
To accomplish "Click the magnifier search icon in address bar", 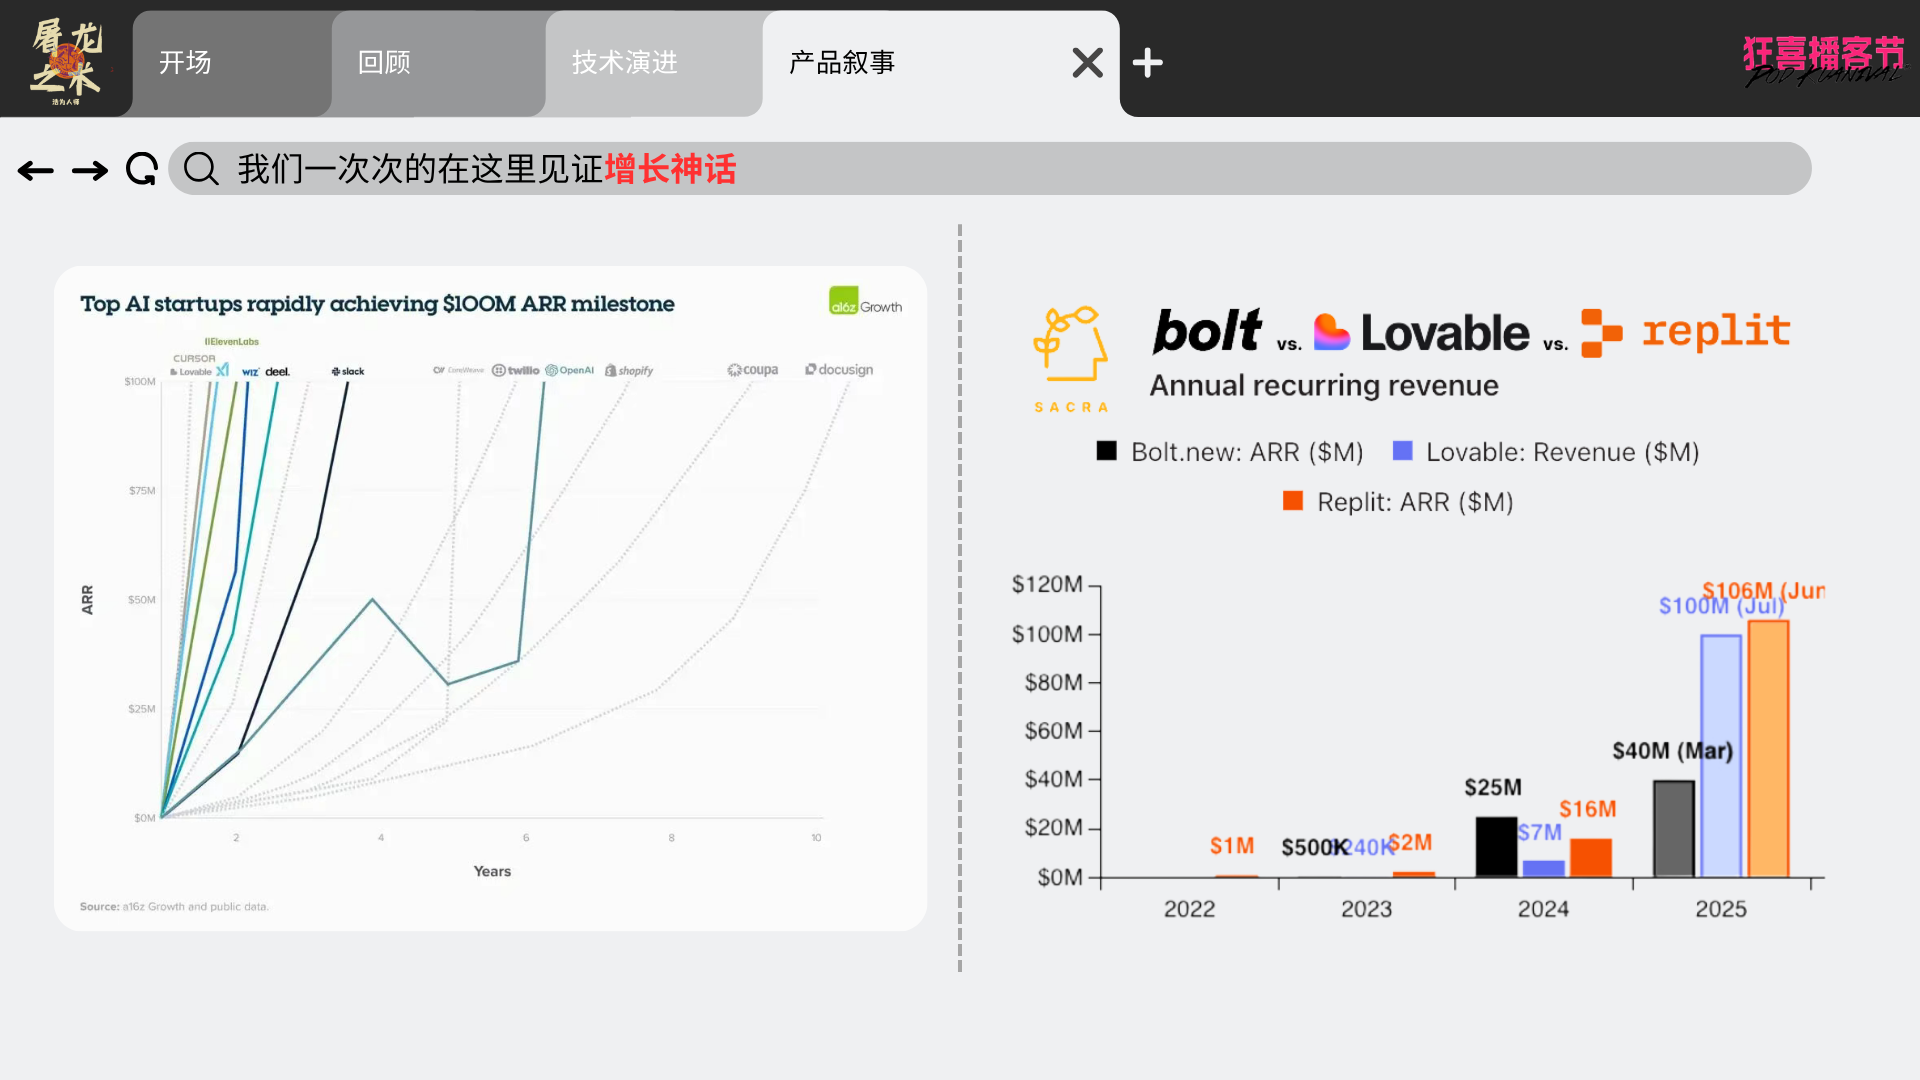I will (x=201, y=169).
